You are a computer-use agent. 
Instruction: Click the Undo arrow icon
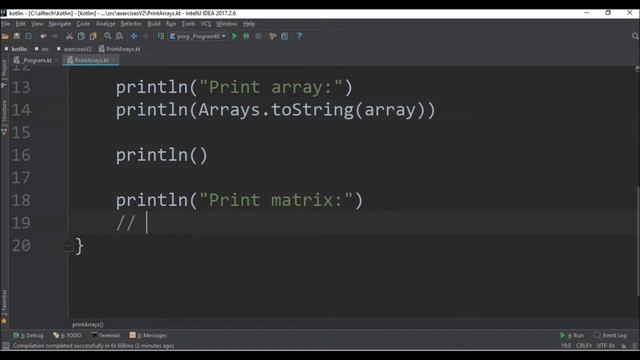[43, 36]
